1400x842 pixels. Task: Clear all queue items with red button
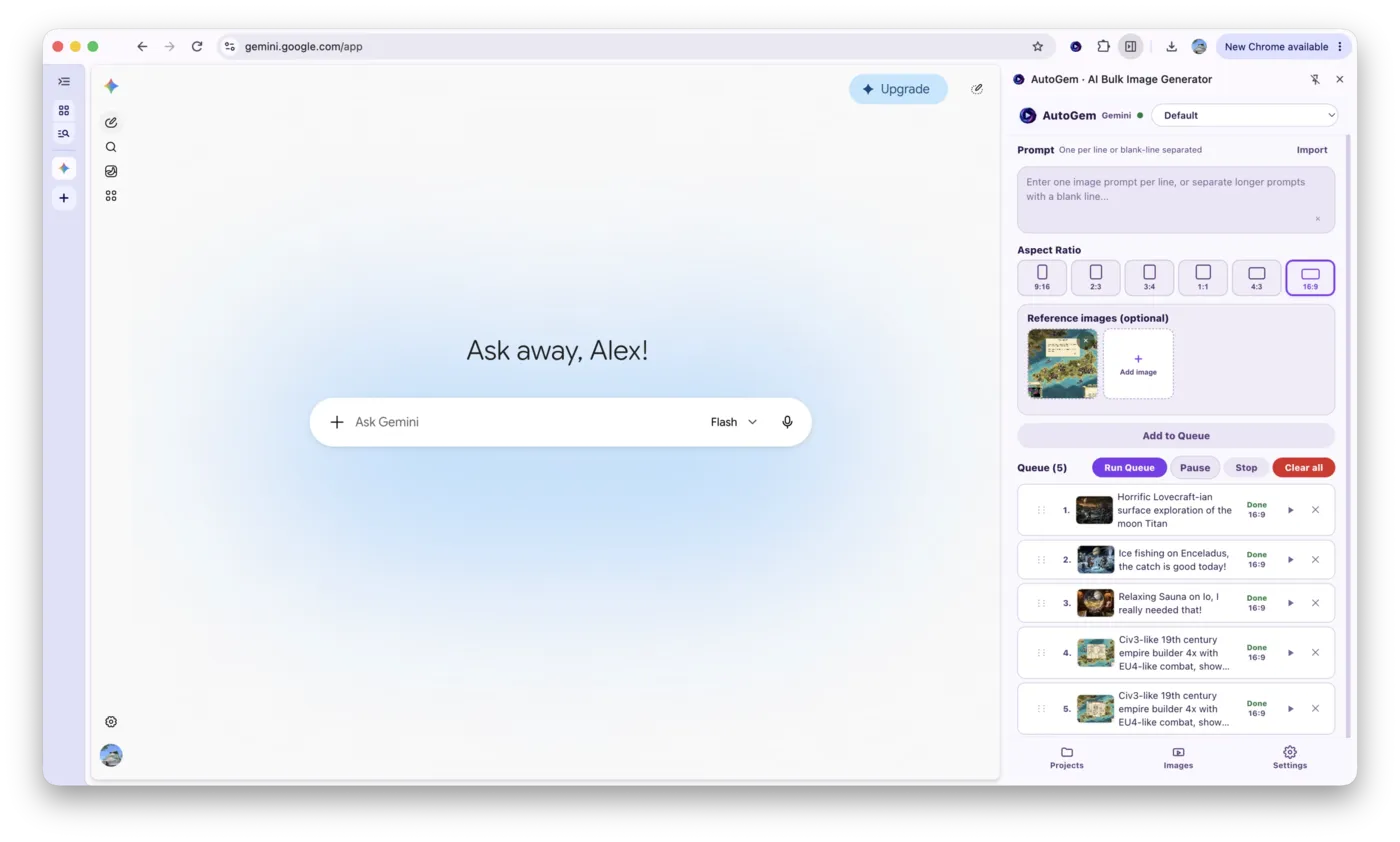pos(1303,467)
